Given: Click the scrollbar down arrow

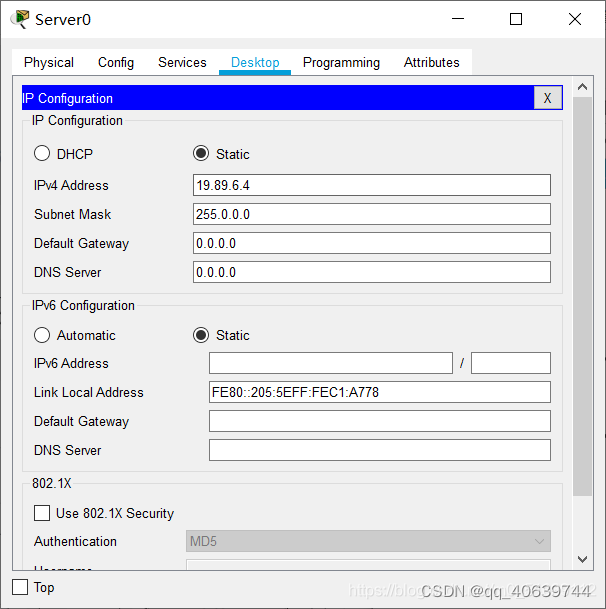Looking at the screenshot, I should coord(582,559).
